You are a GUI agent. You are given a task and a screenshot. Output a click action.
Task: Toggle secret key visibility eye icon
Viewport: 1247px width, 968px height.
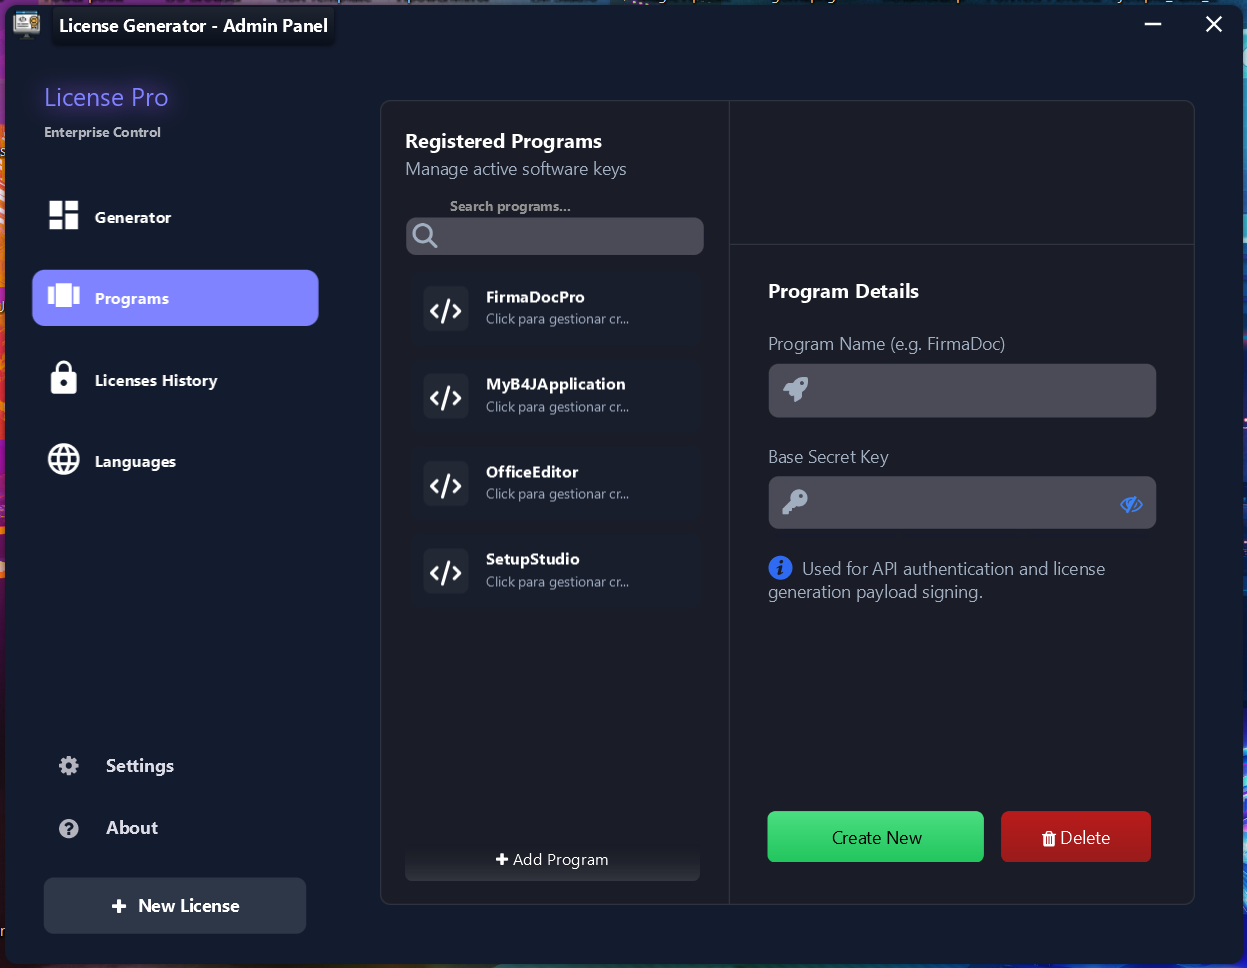(1131, 504)
